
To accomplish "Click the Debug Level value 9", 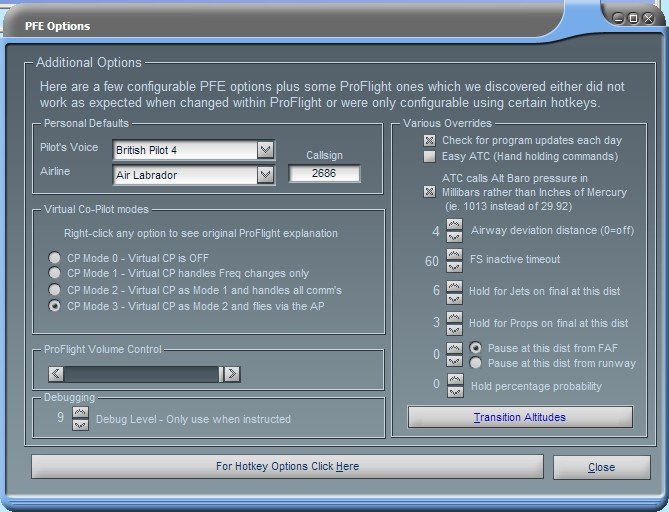I will [61, 417].
